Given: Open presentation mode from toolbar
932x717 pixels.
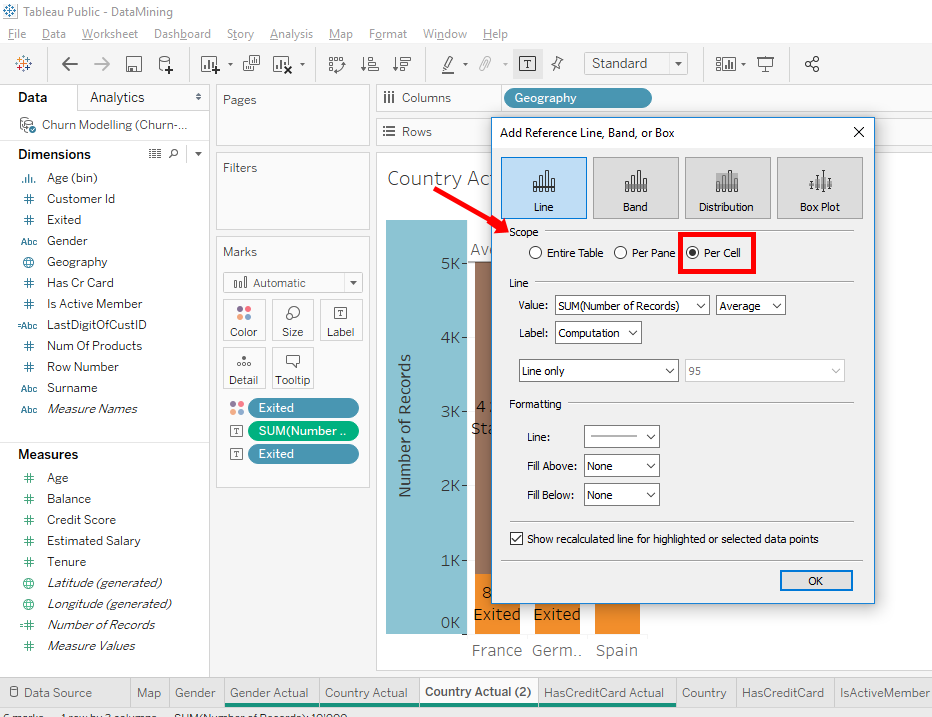Looking at the screenshot, I should coord(766,64).
